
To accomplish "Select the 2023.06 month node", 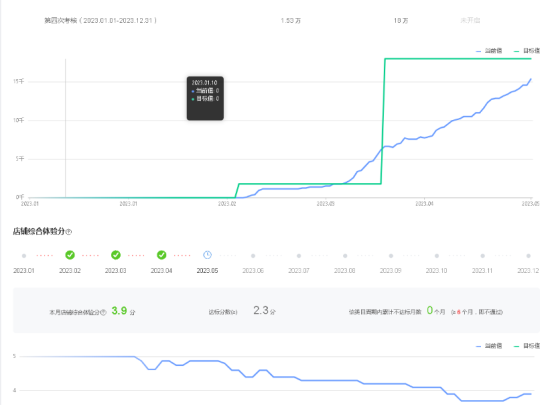I will [253, 256].
